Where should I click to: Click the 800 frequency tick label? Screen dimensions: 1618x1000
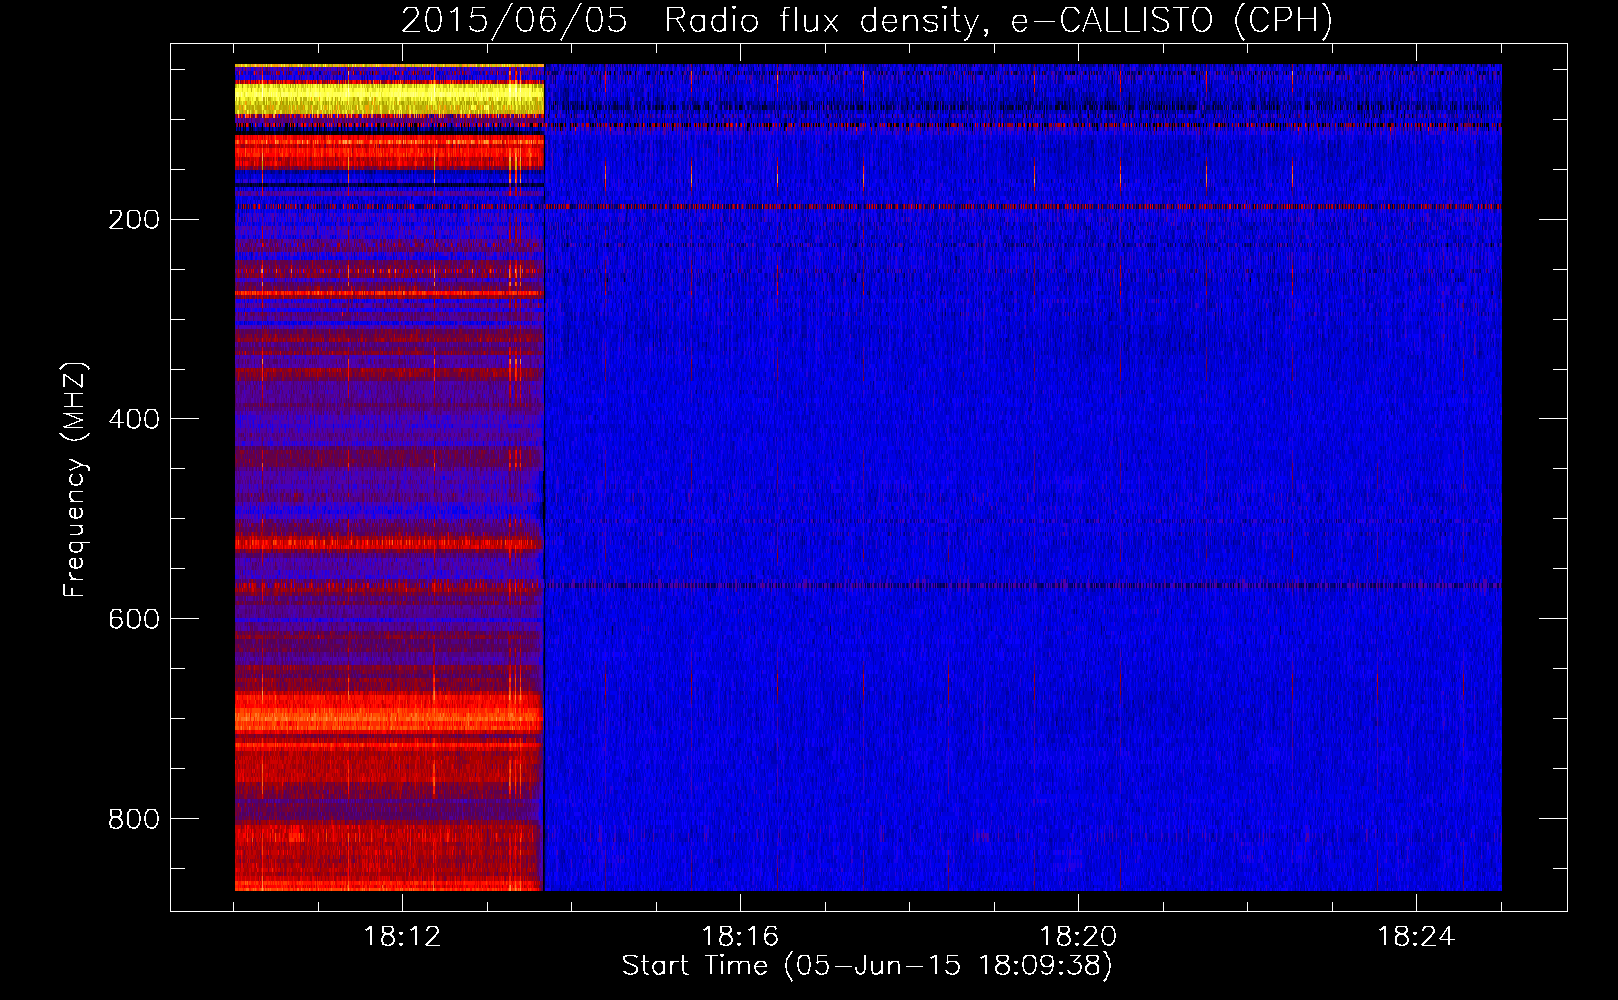(134, 819)
